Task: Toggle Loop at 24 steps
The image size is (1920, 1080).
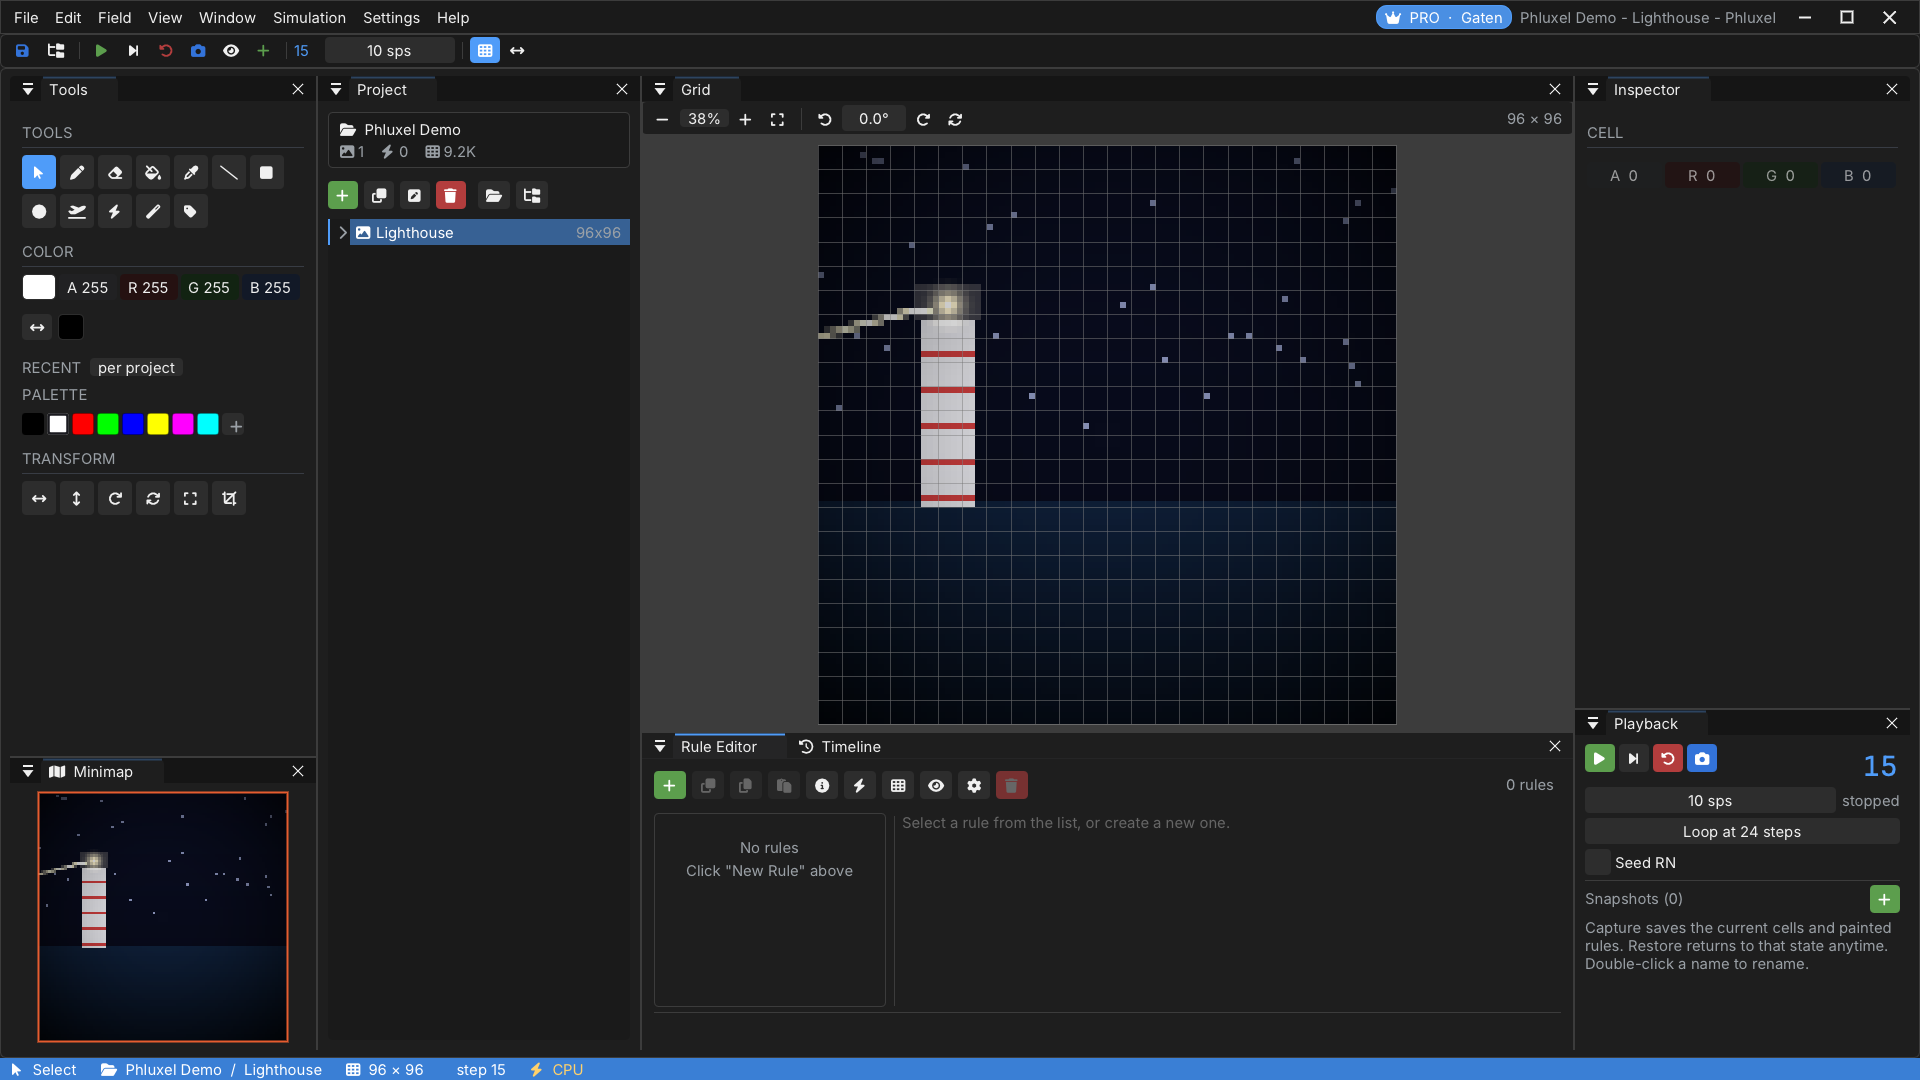Action: click(x=1742, y=832)
